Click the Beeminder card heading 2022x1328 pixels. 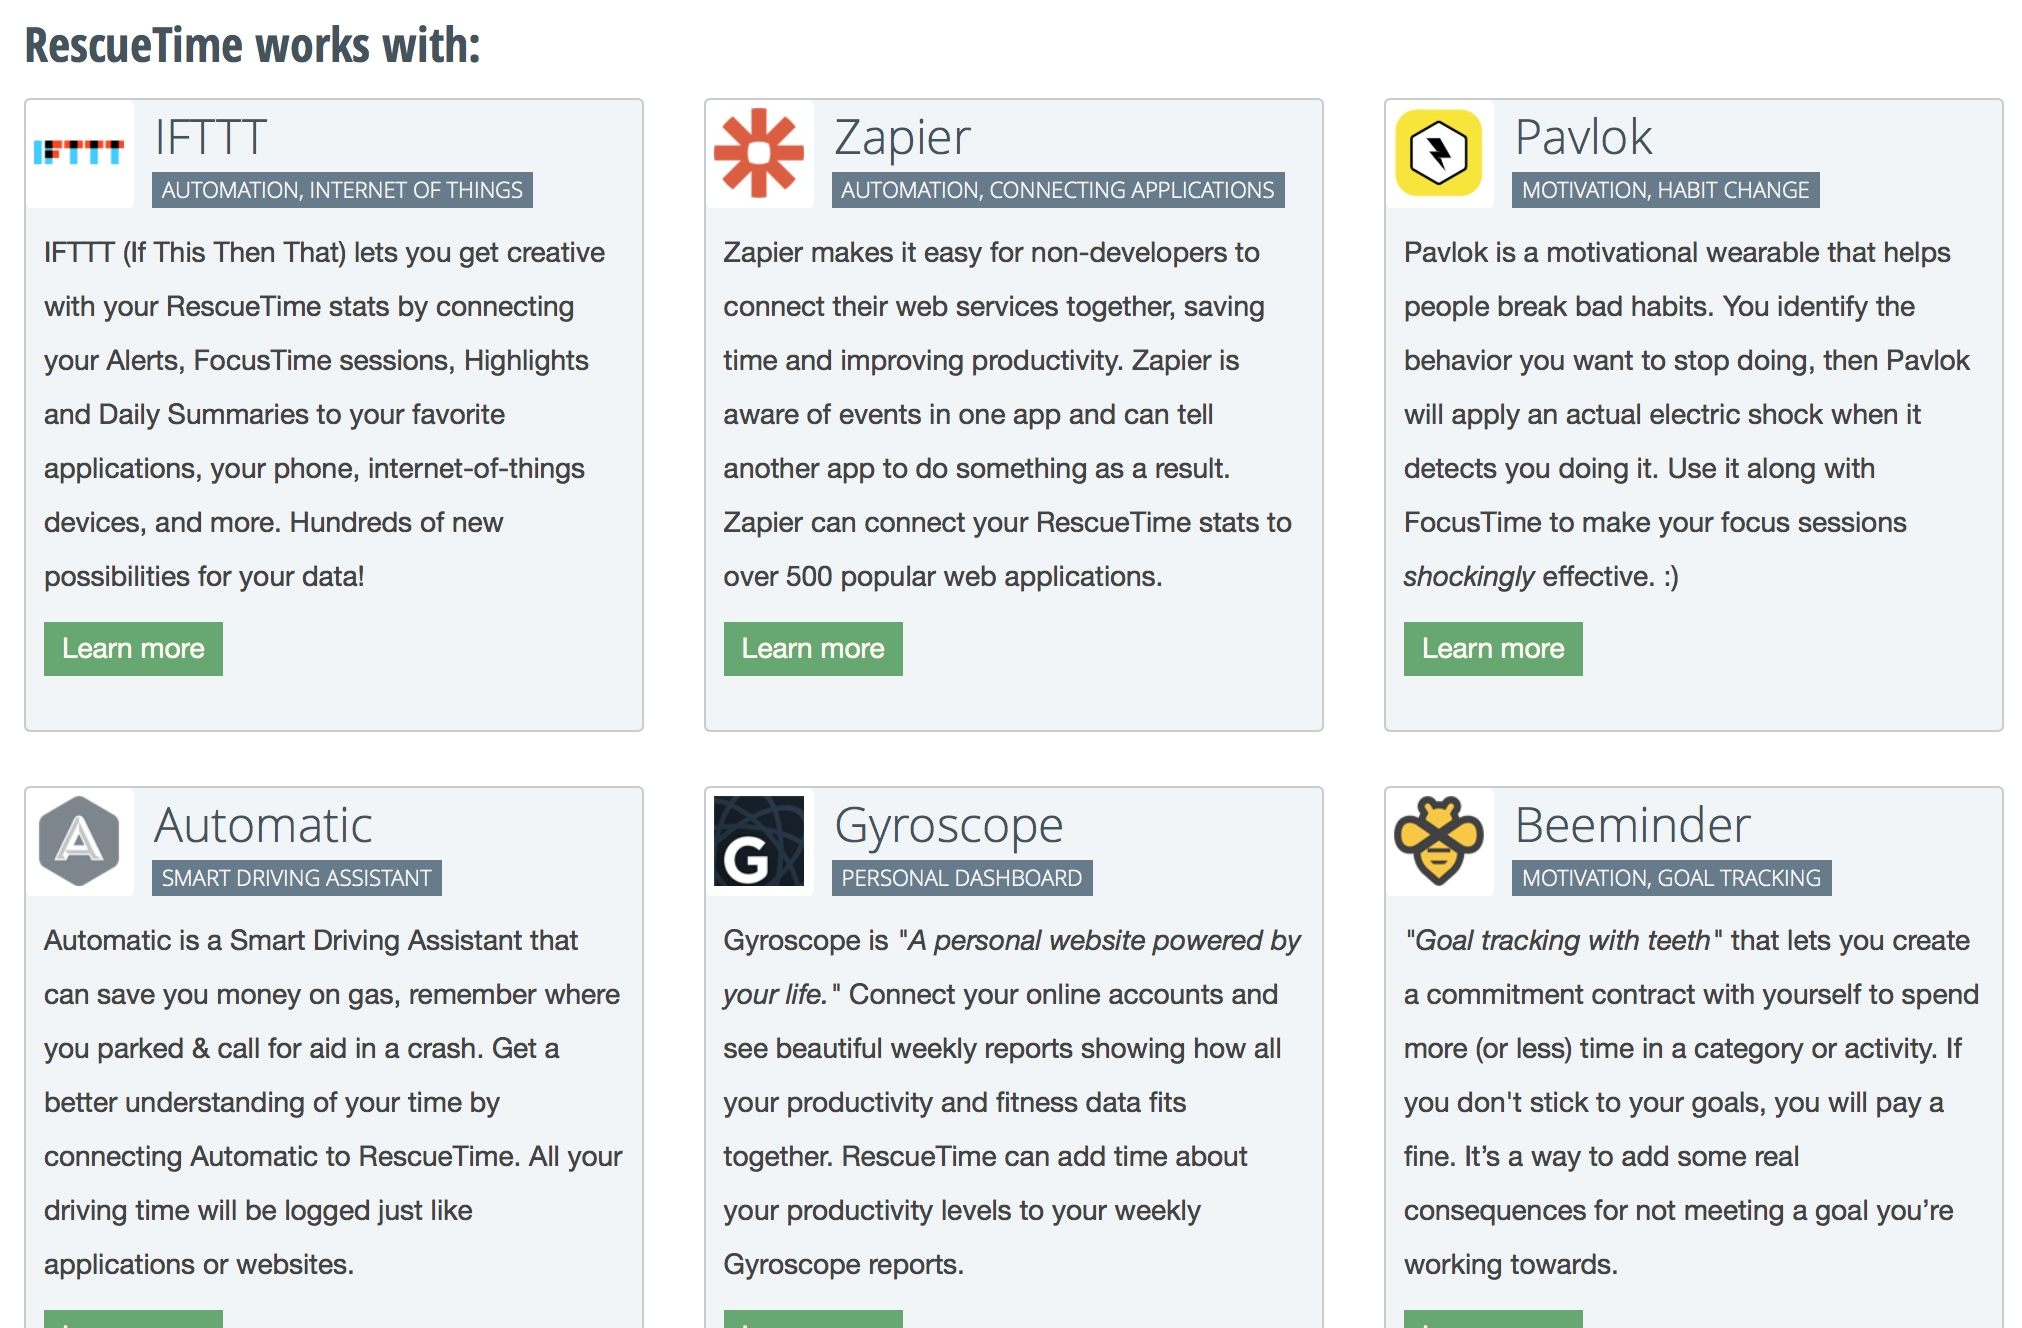coord(1632,825)
